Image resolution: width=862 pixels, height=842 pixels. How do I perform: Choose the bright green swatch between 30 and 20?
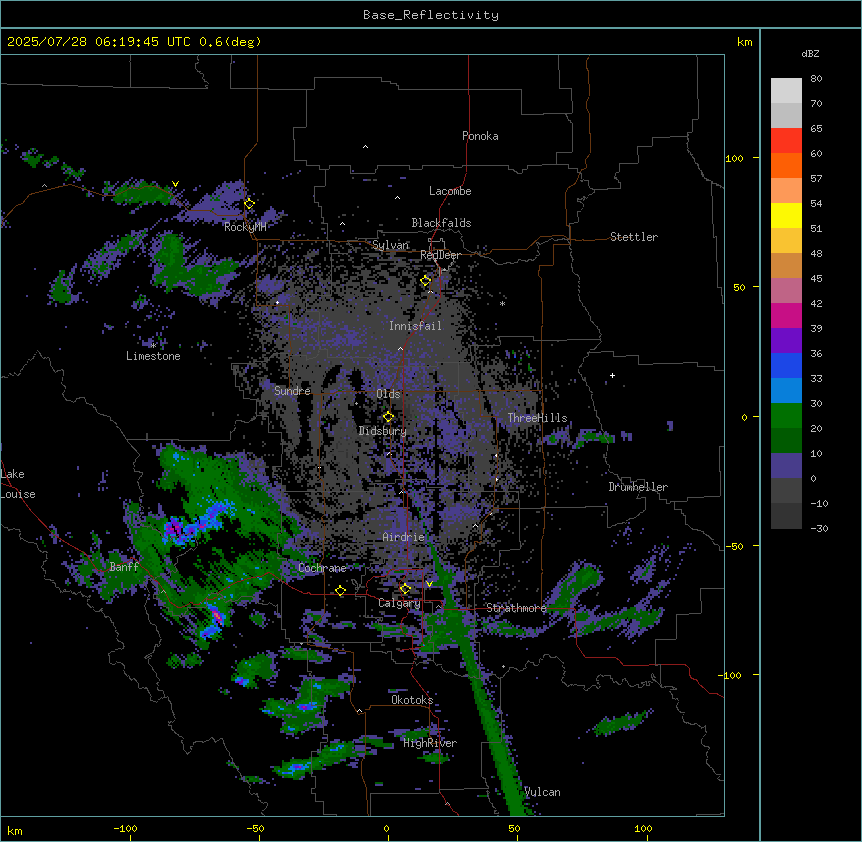tap(786, 416)
